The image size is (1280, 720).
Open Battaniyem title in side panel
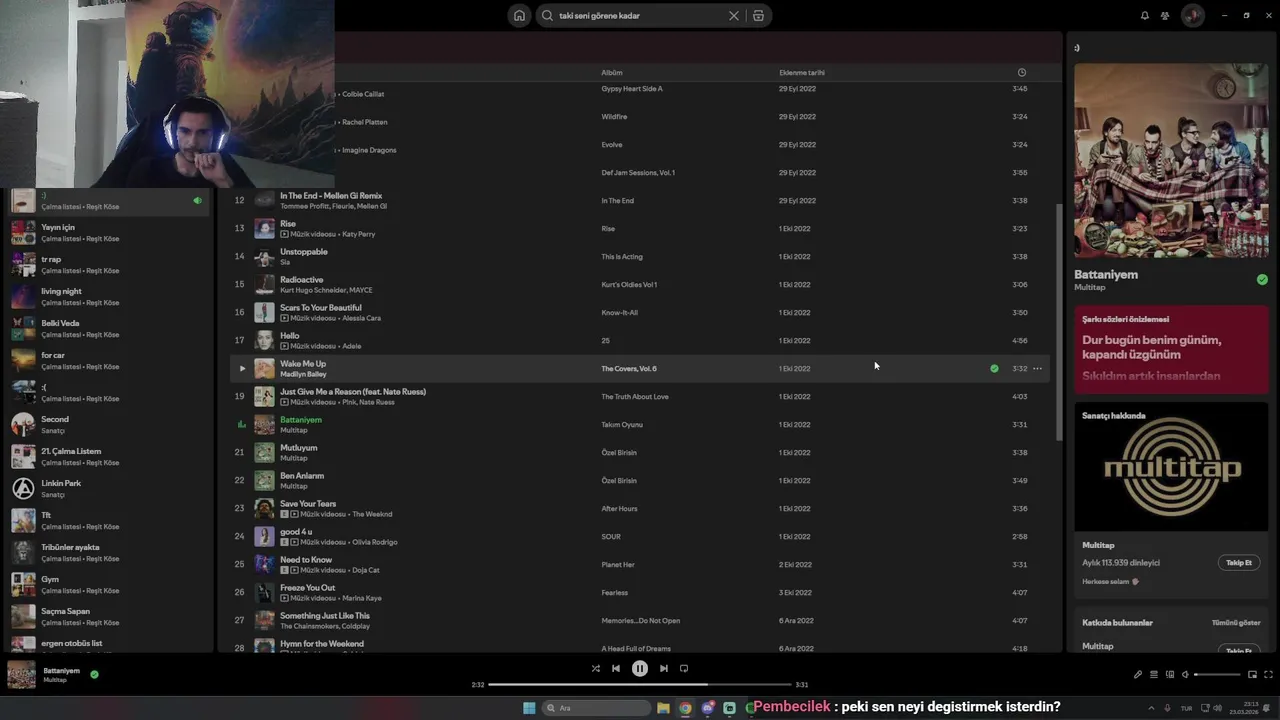tap(1106, 274)
